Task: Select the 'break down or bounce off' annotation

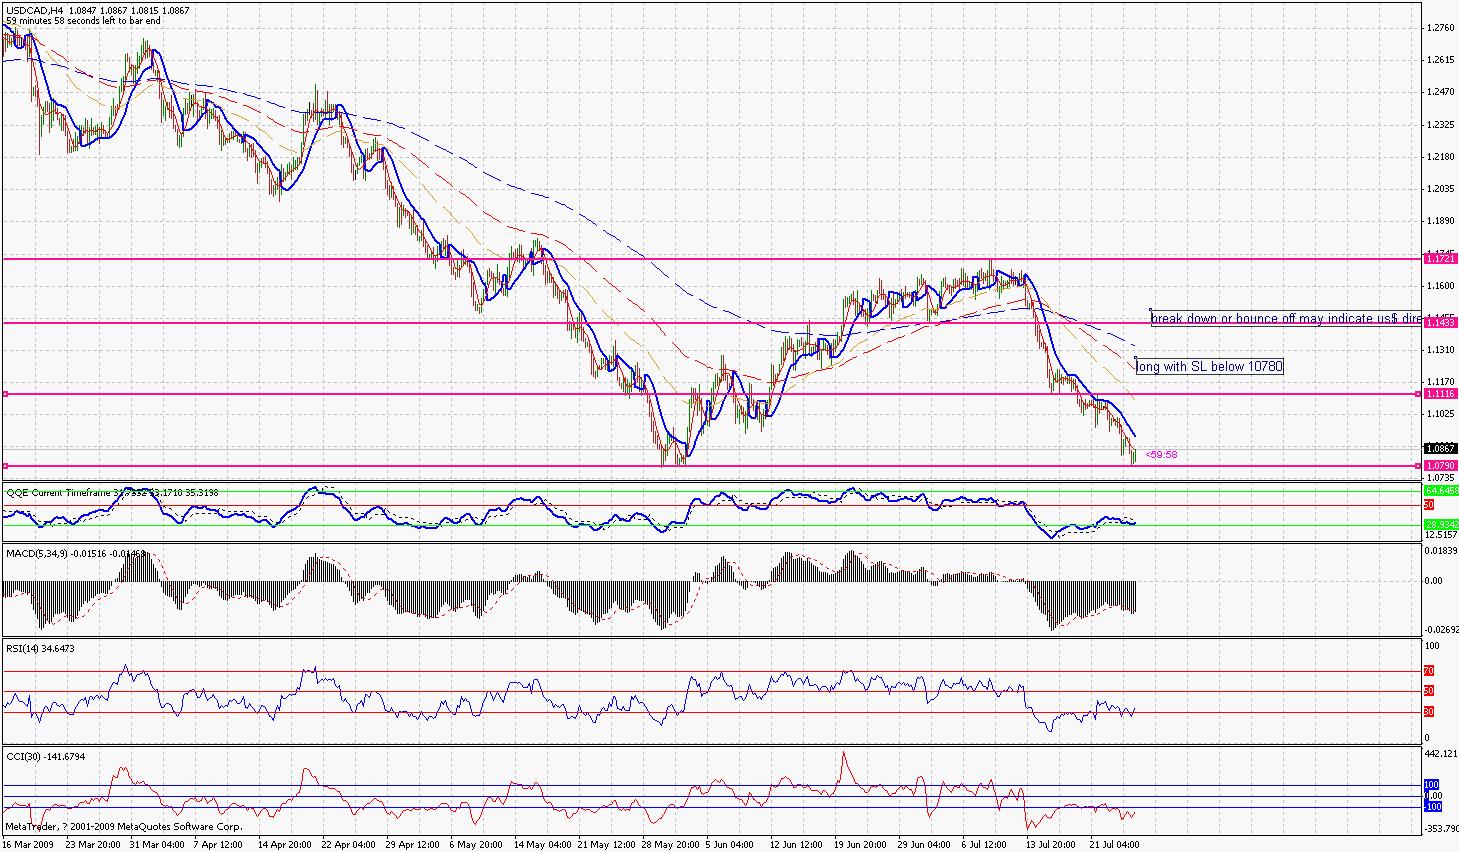Action: click(x=1285, y=319)
